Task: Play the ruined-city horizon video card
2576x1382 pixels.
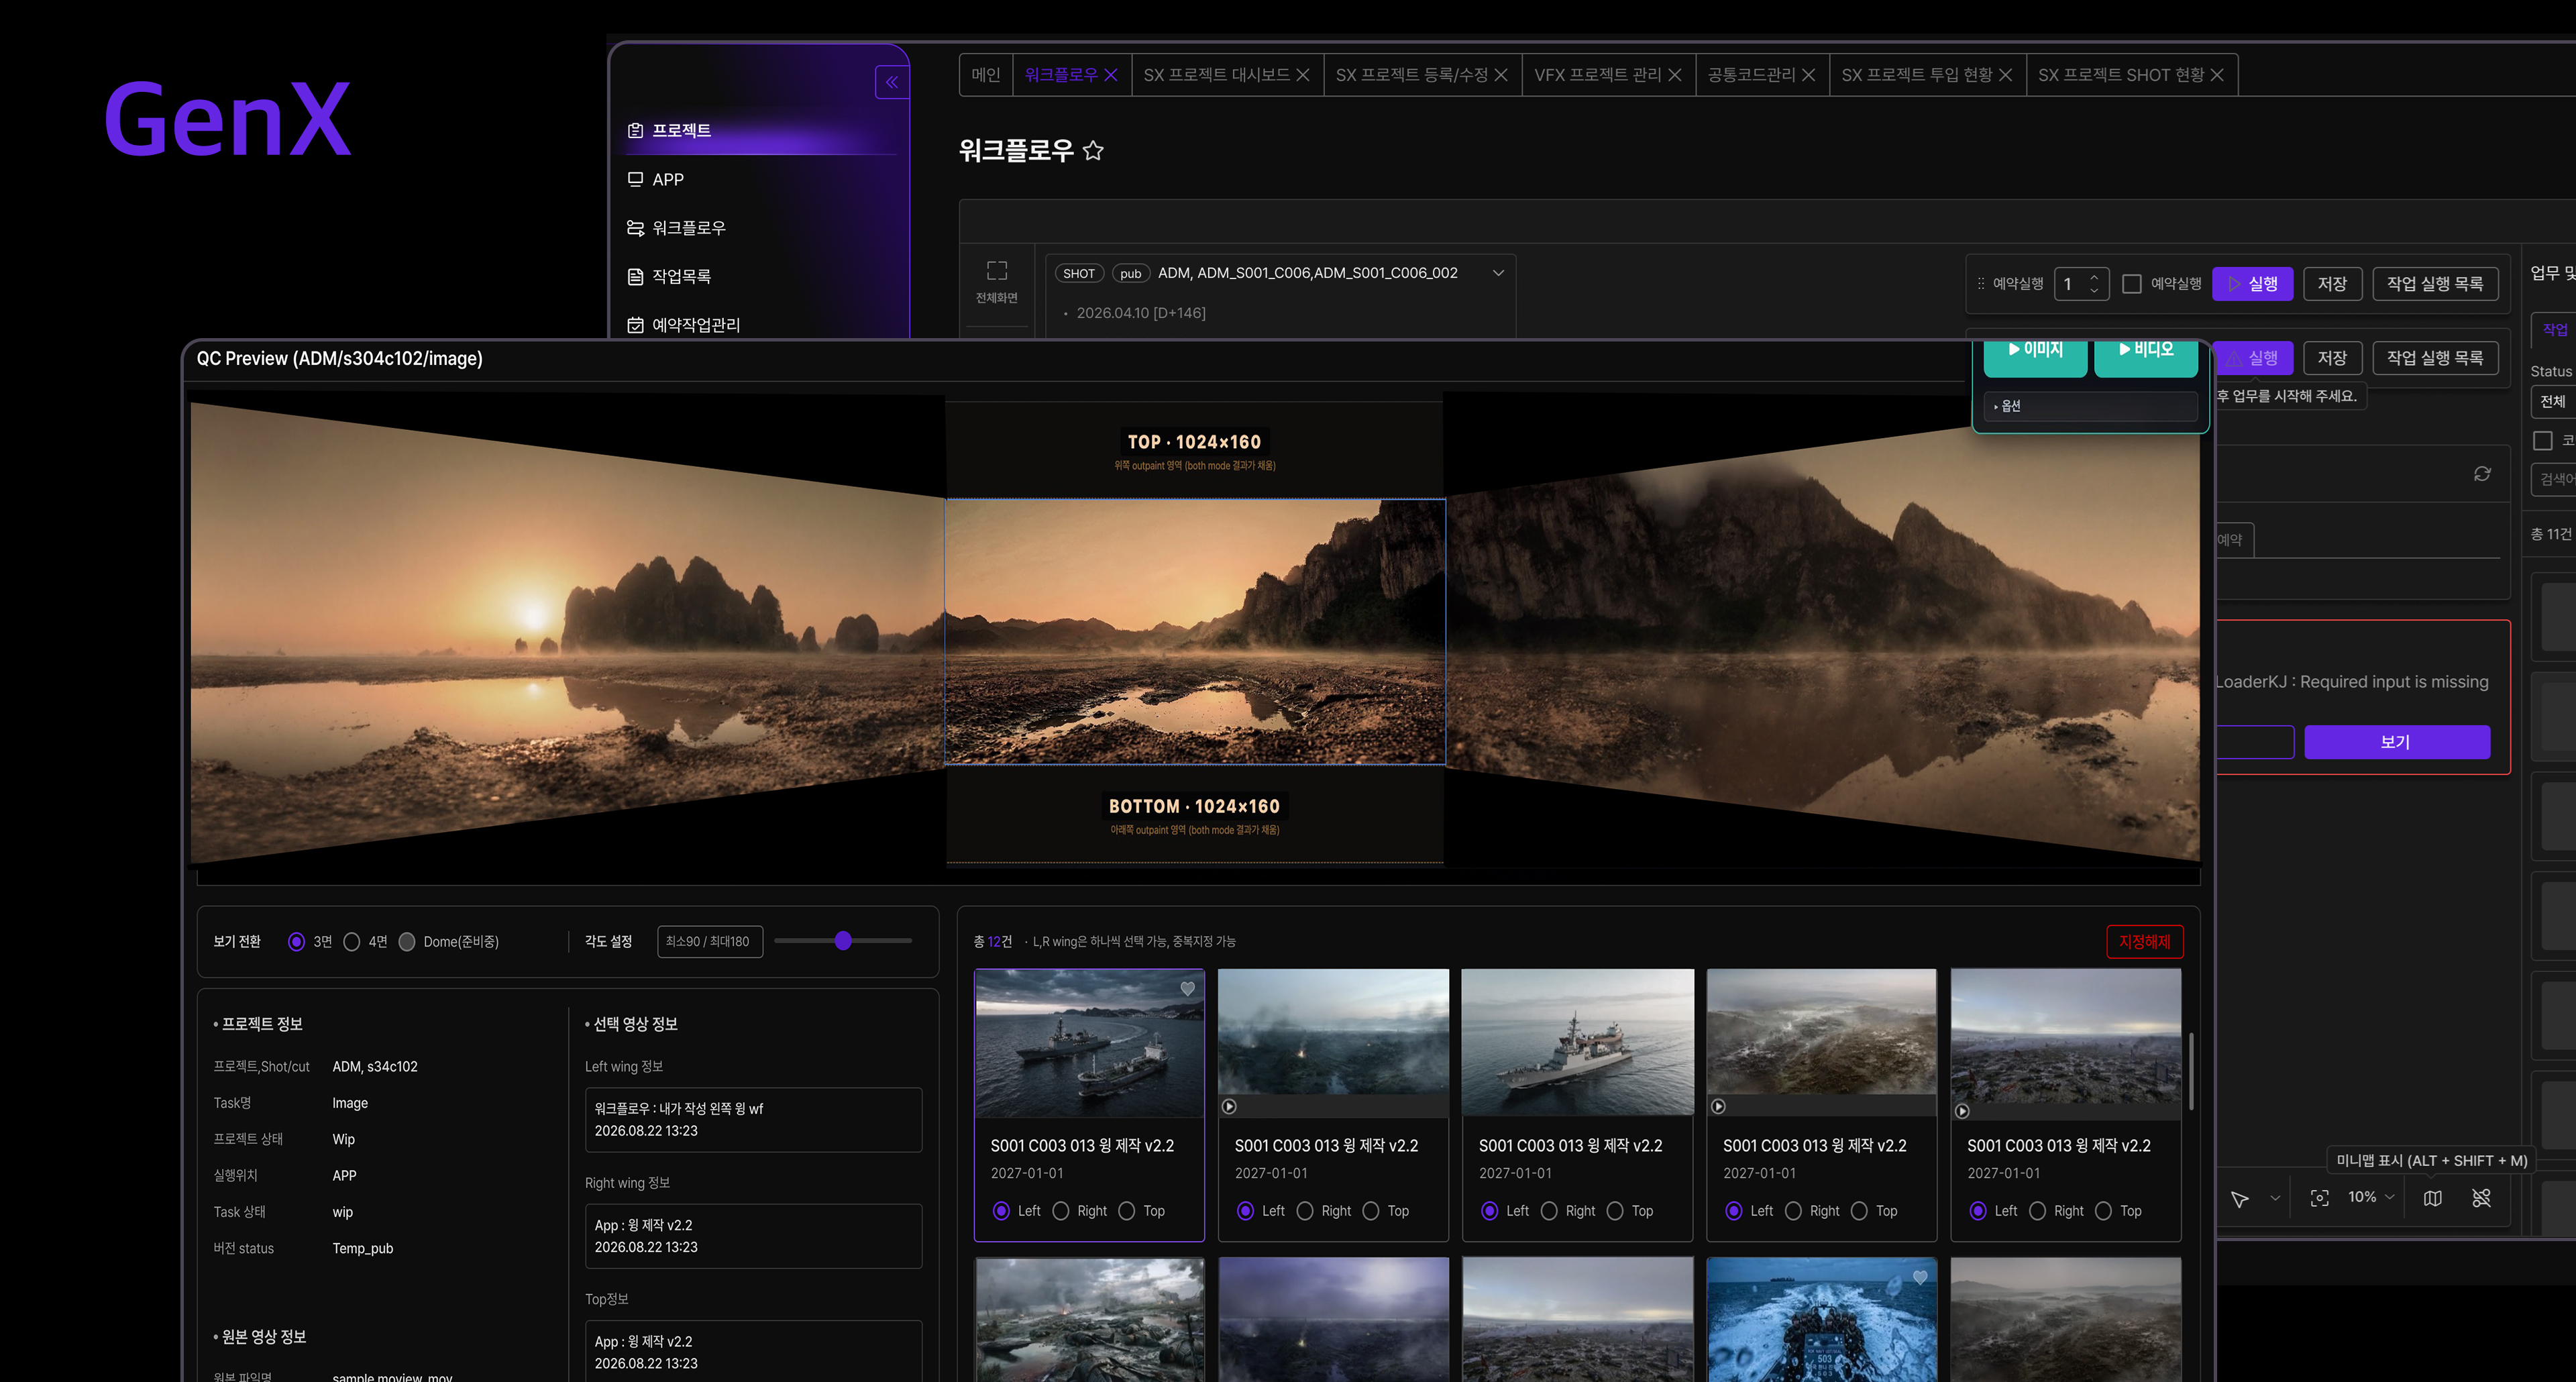Action: 1962,1111
